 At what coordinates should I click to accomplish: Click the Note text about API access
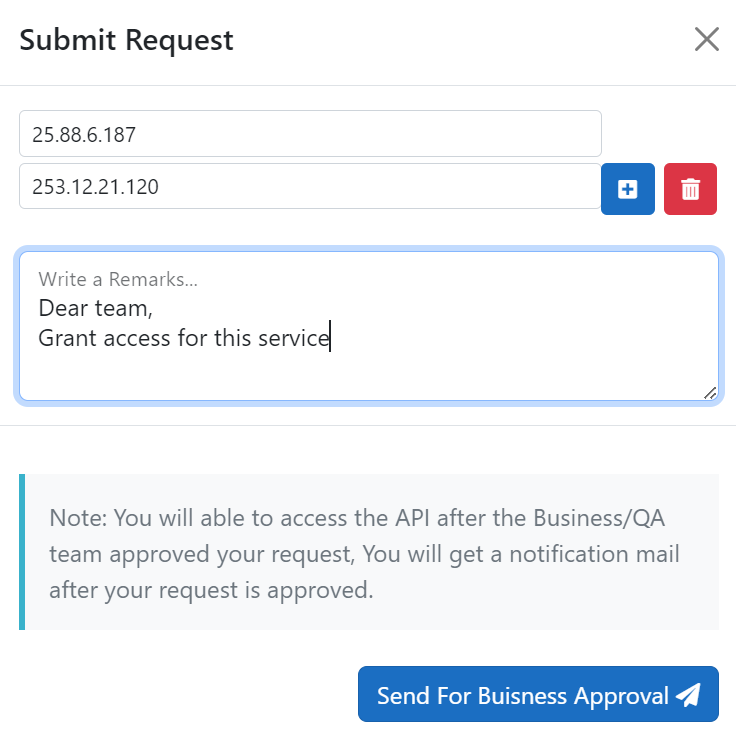tap(364, 554)
